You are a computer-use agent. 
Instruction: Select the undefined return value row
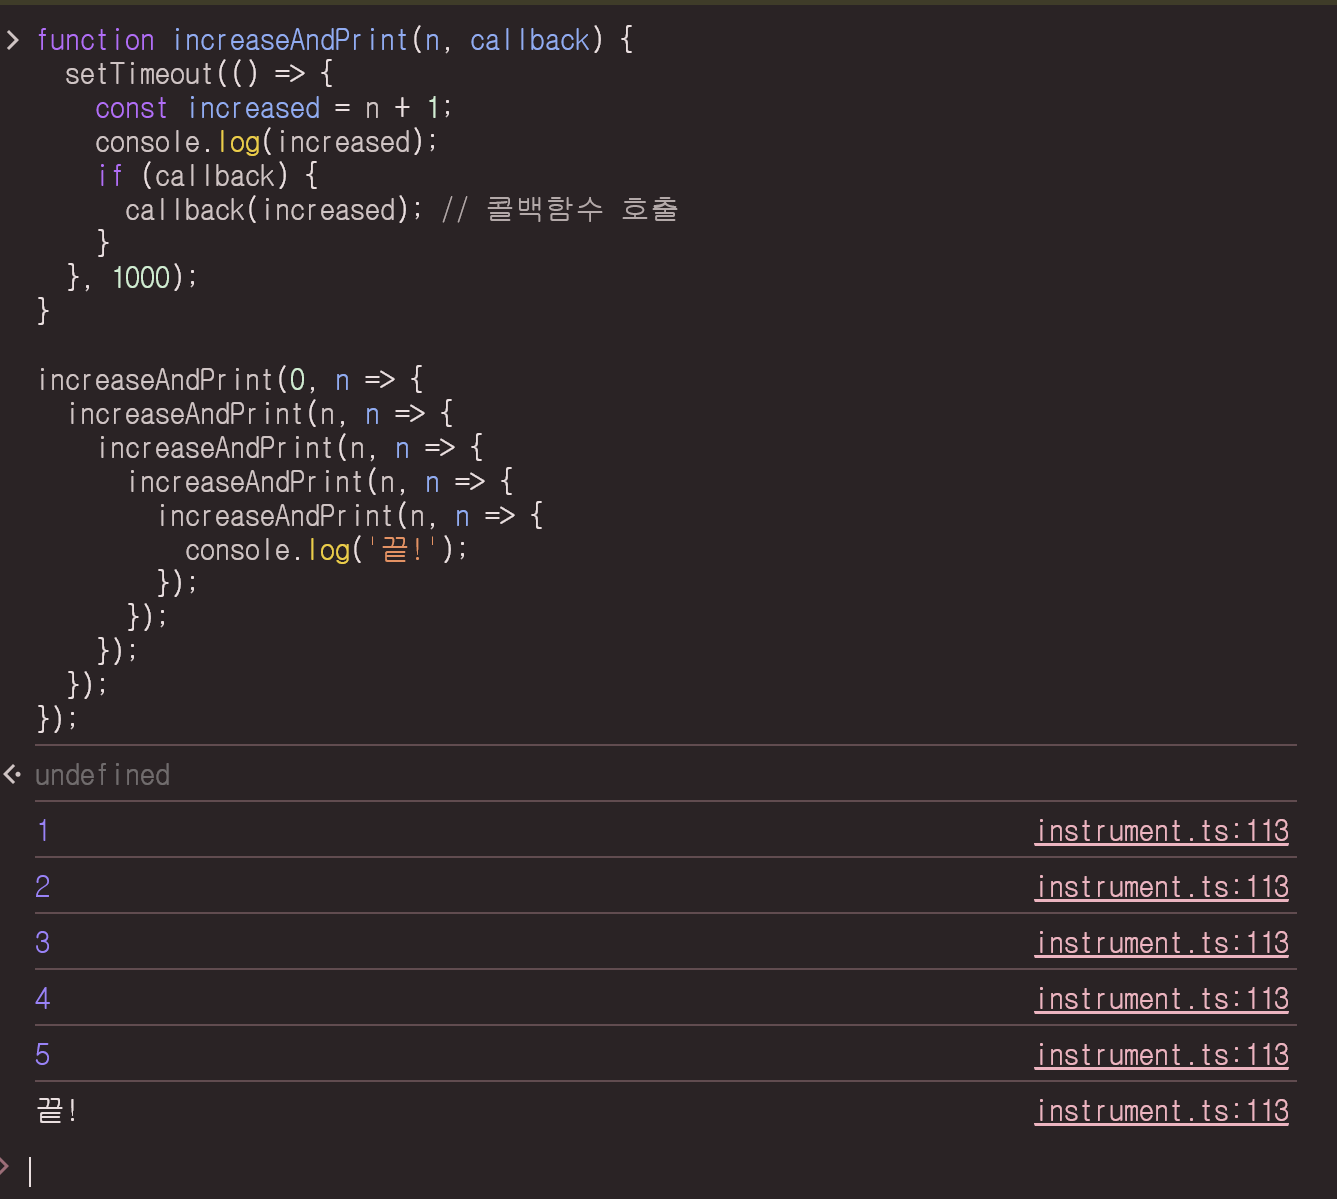(103, 774)
